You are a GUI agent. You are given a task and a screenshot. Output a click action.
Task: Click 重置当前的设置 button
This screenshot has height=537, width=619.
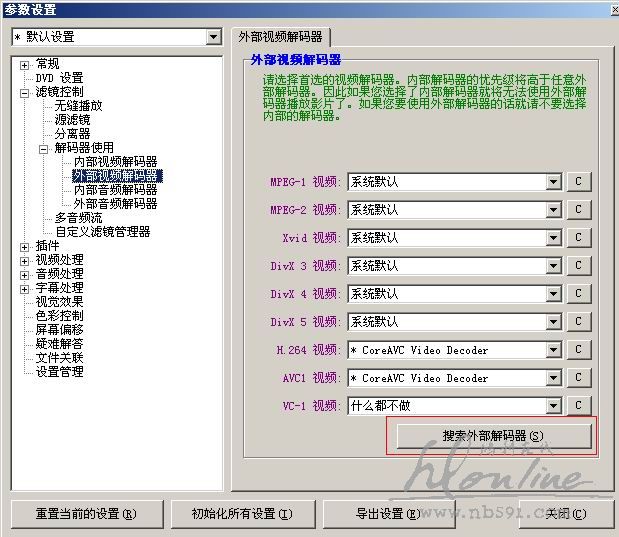tap(87, 514)
